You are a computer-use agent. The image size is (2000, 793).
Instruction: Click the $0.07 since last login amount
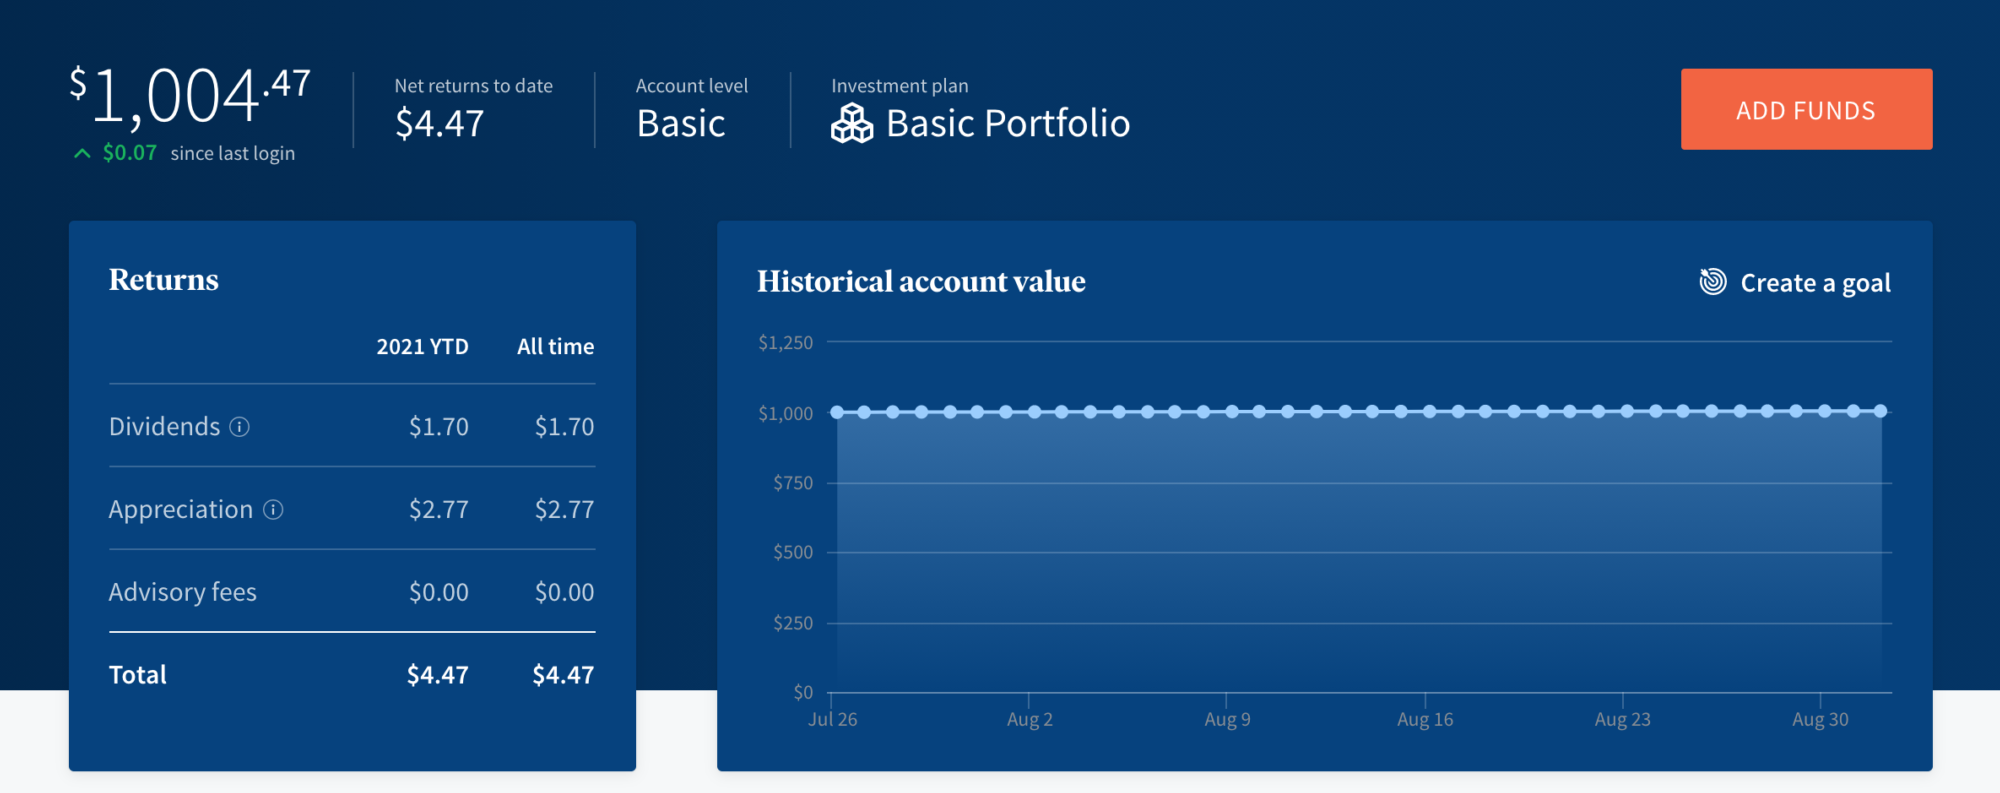(130, 153)
